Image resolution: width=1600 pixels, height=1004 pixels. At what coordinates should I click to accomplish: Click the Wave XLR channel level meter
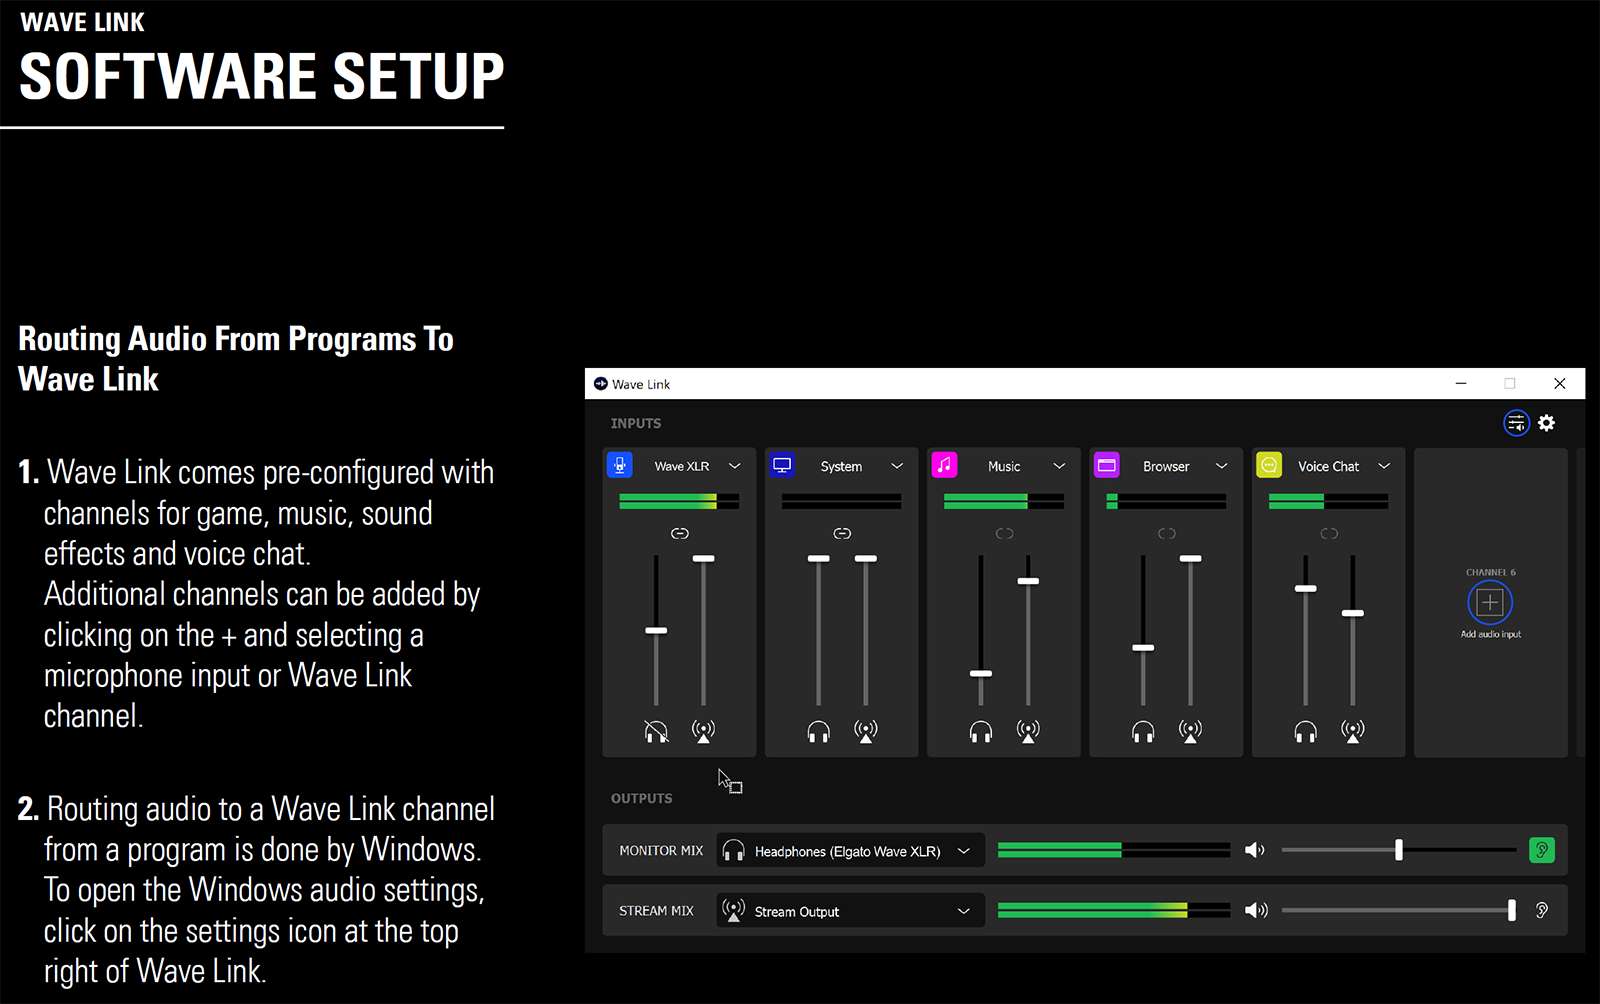click(679, 501)
